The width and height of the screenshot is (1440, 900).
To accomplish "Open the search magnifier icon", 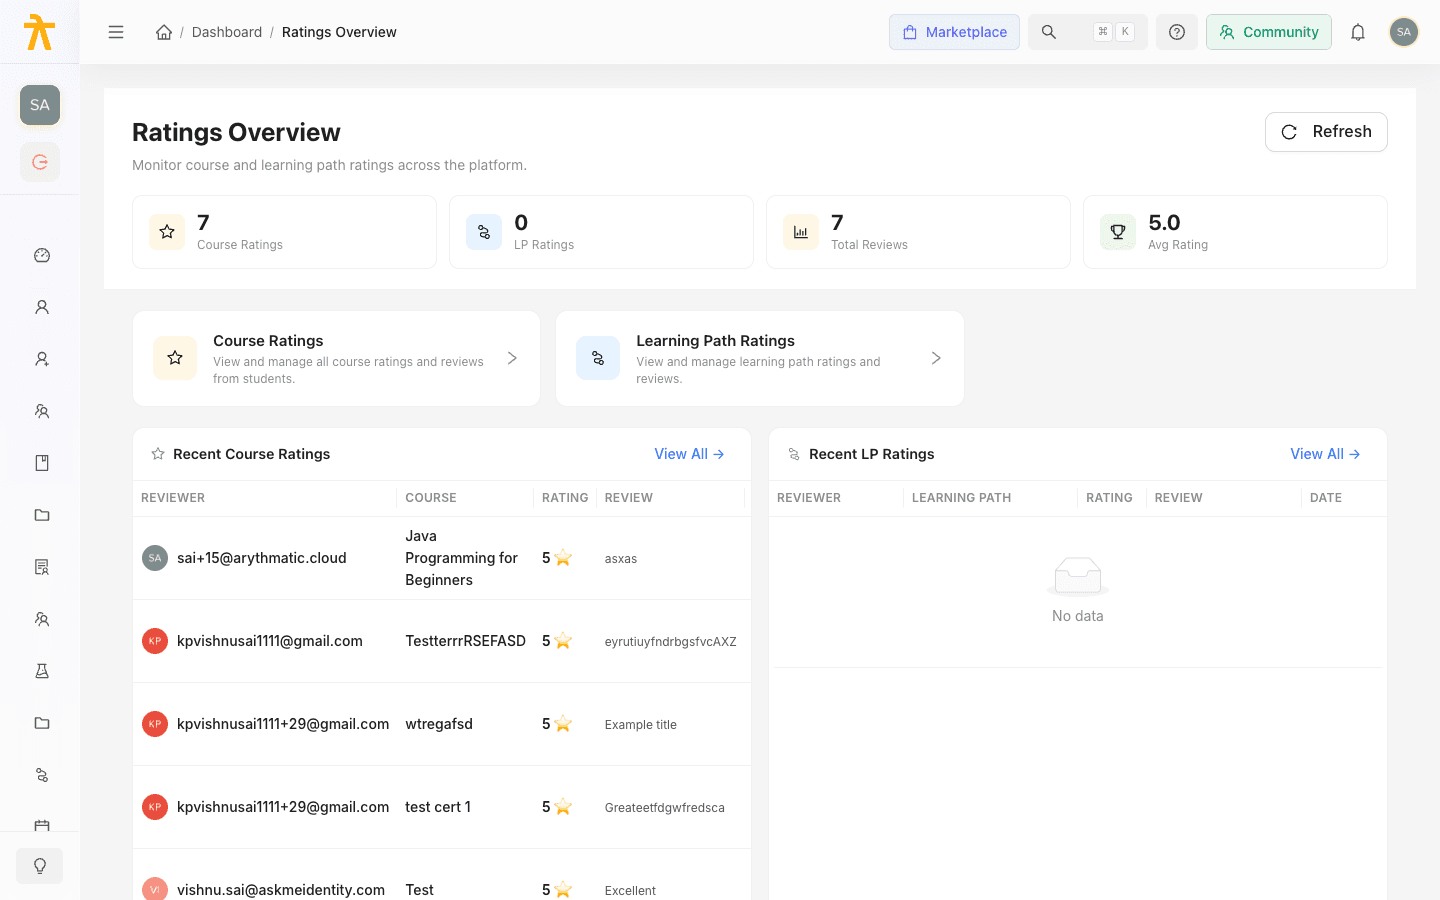I will pyautogui.click(x=1049, y=32).
